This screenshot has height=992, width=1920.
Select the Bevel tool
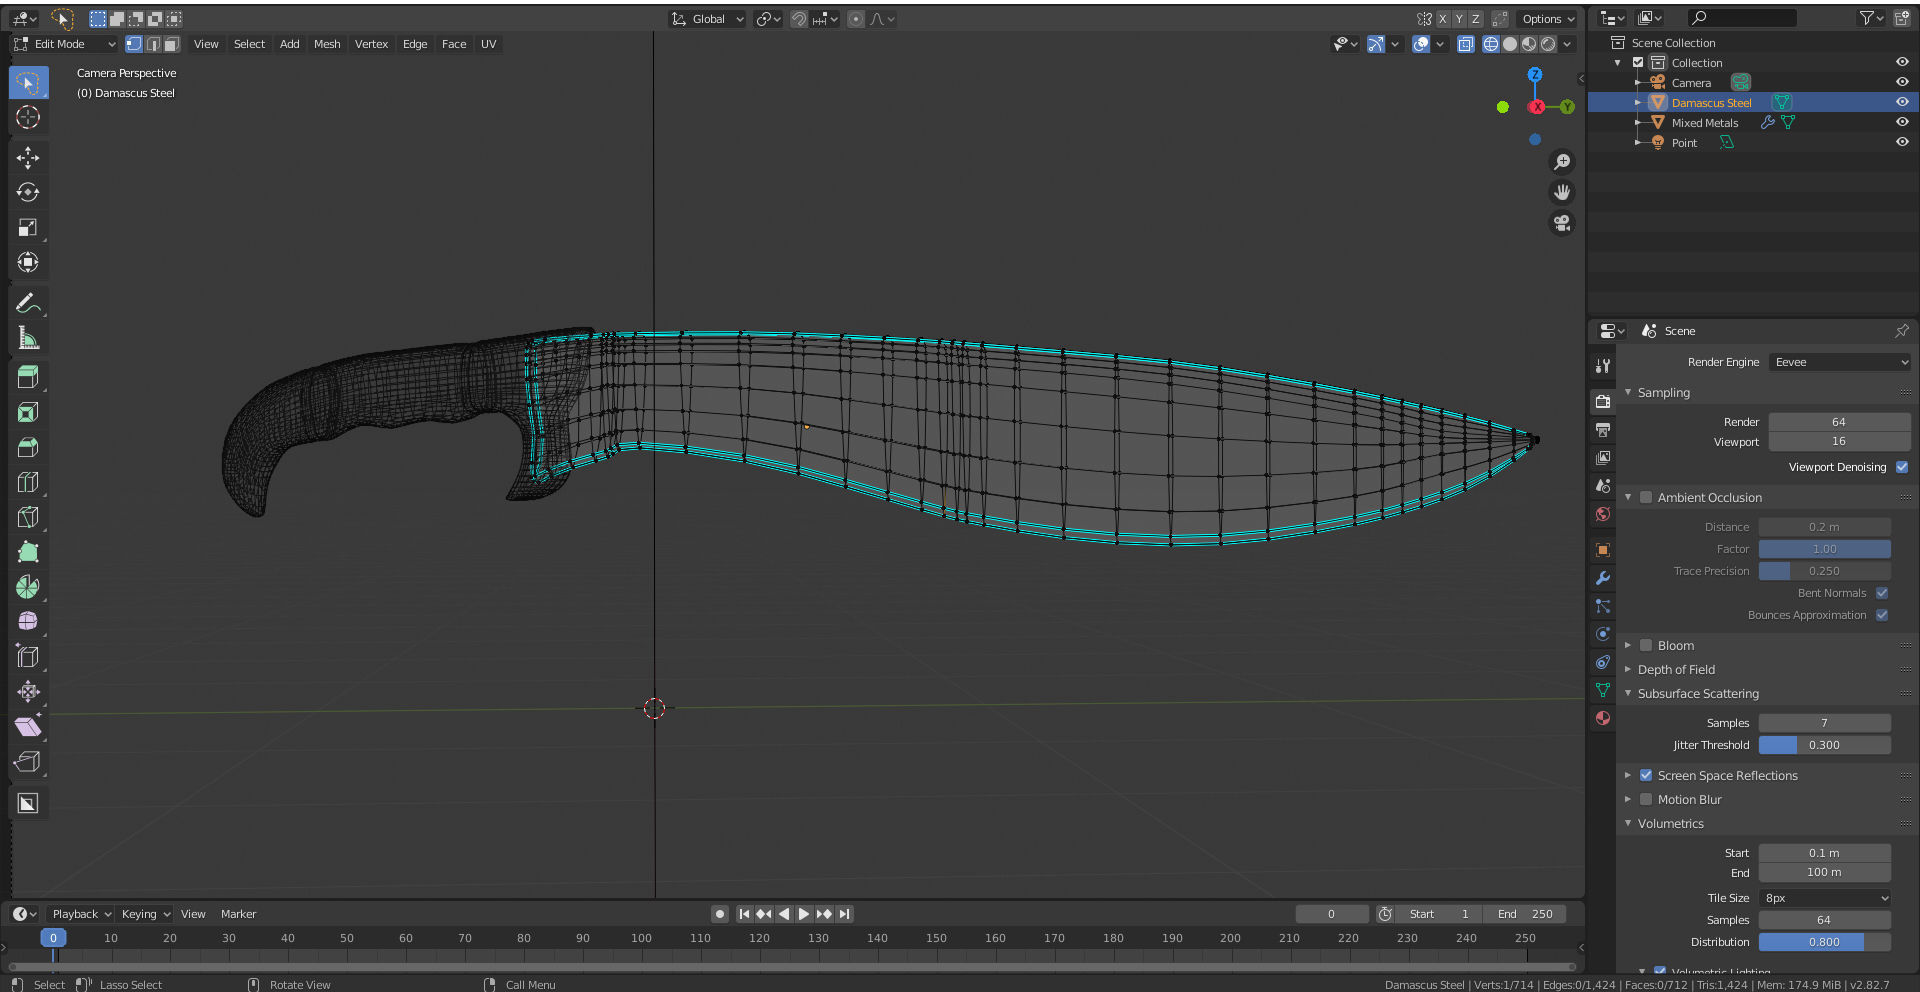(28, 447)
